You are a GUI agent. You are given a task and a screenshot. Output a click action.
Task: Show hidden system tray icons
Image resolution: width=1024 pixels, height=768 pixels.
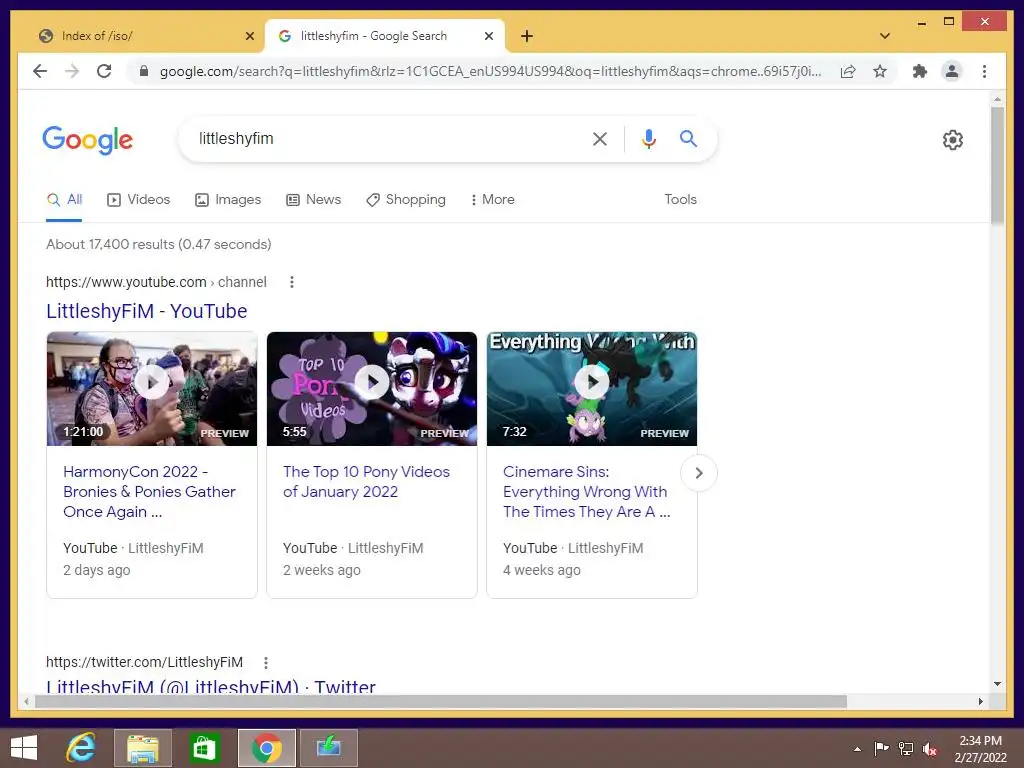pos(857,749)
